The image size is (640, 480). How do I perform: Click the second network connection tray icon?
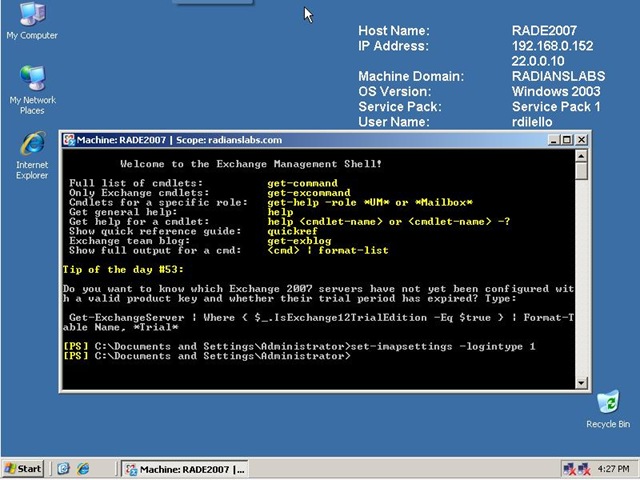click(587, 468)
